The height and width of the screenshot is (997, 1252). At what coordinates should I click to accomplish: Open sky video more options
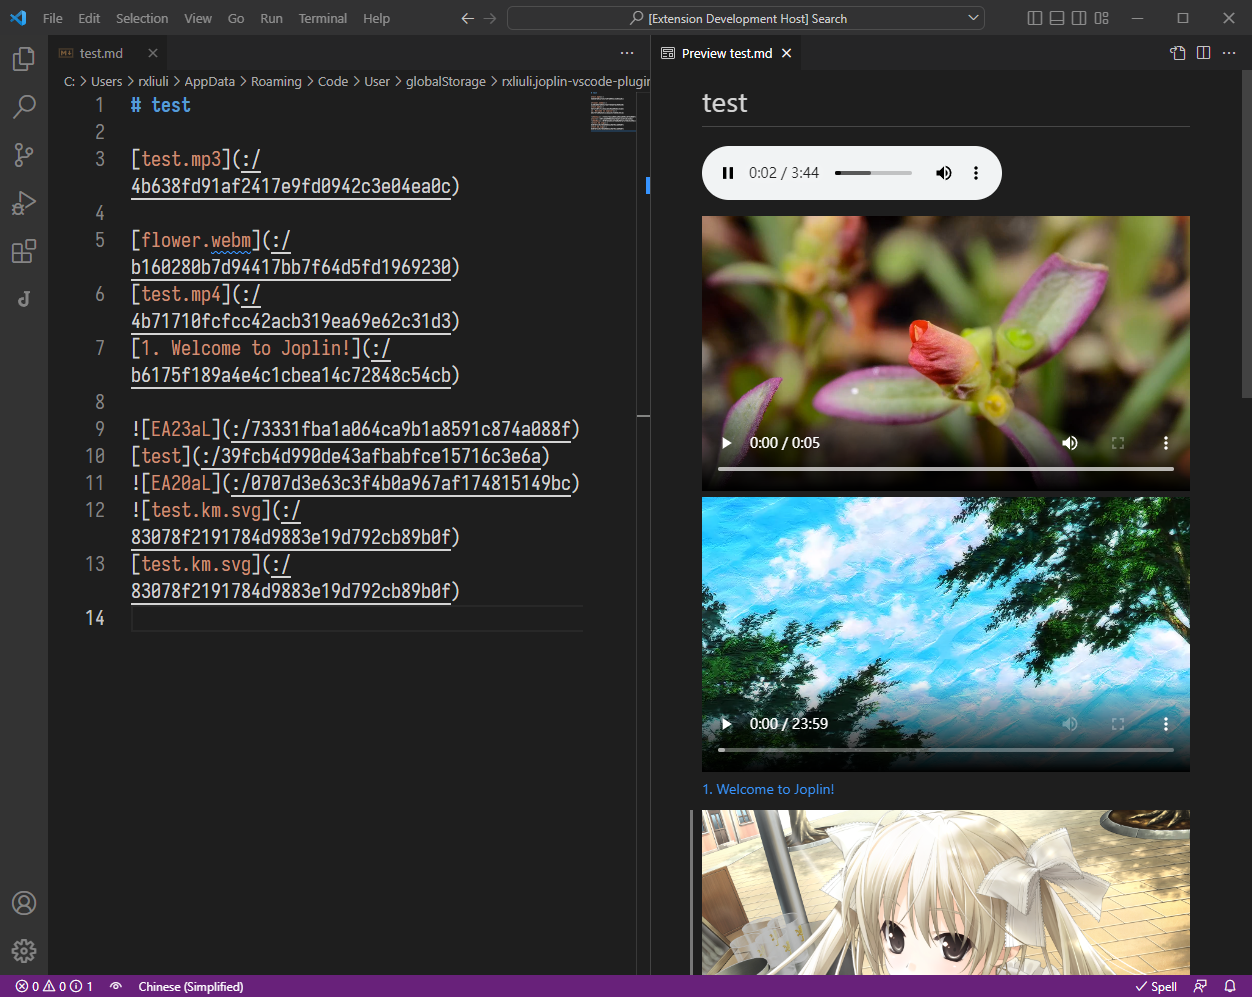[x=1166, y=724]
